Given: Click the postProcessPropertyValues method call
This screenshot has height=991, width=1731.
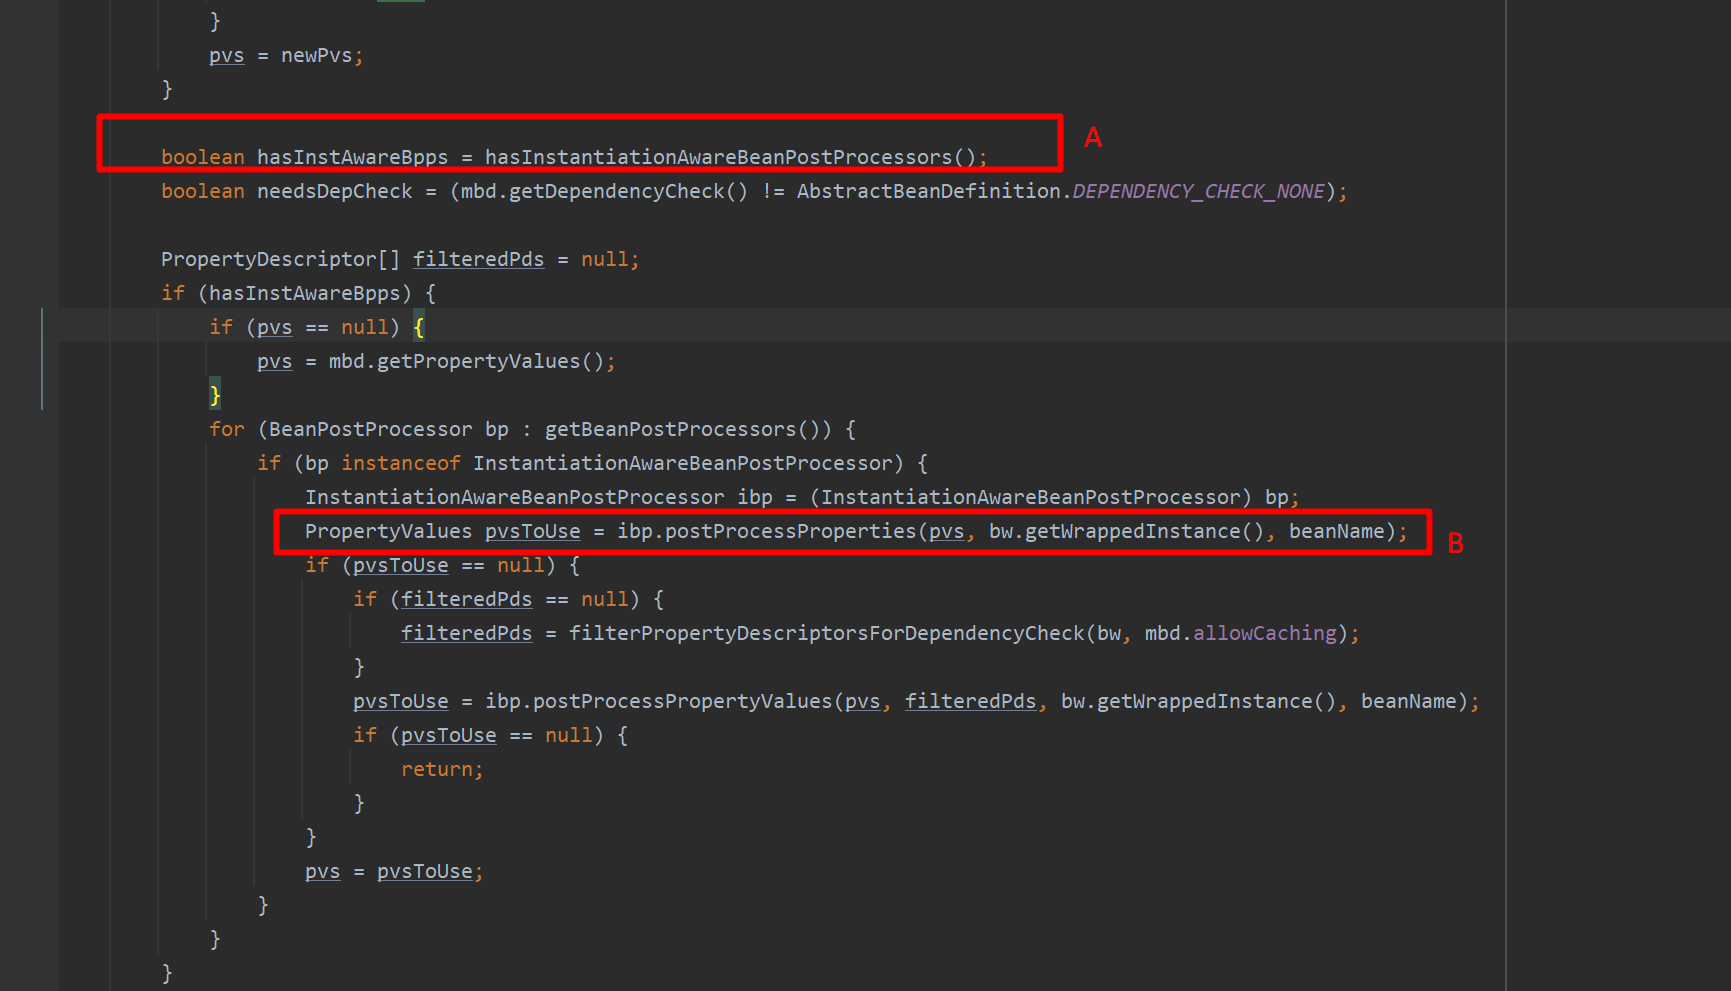Looking at the screenshot, I should pyautogui.click(x=682, y=701).
